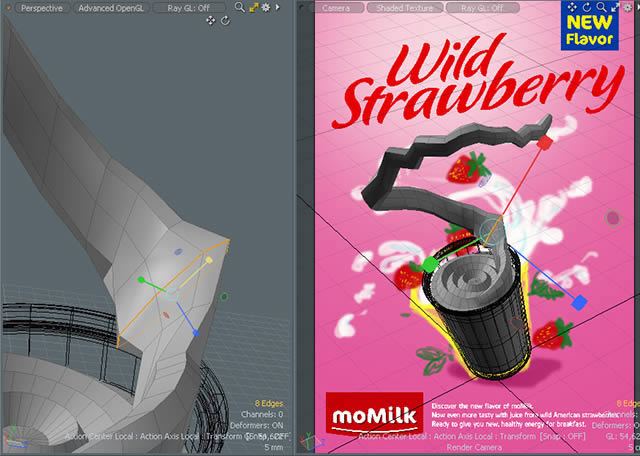Click the 'Deformers: ON' text in left viewport

[257, 425]
